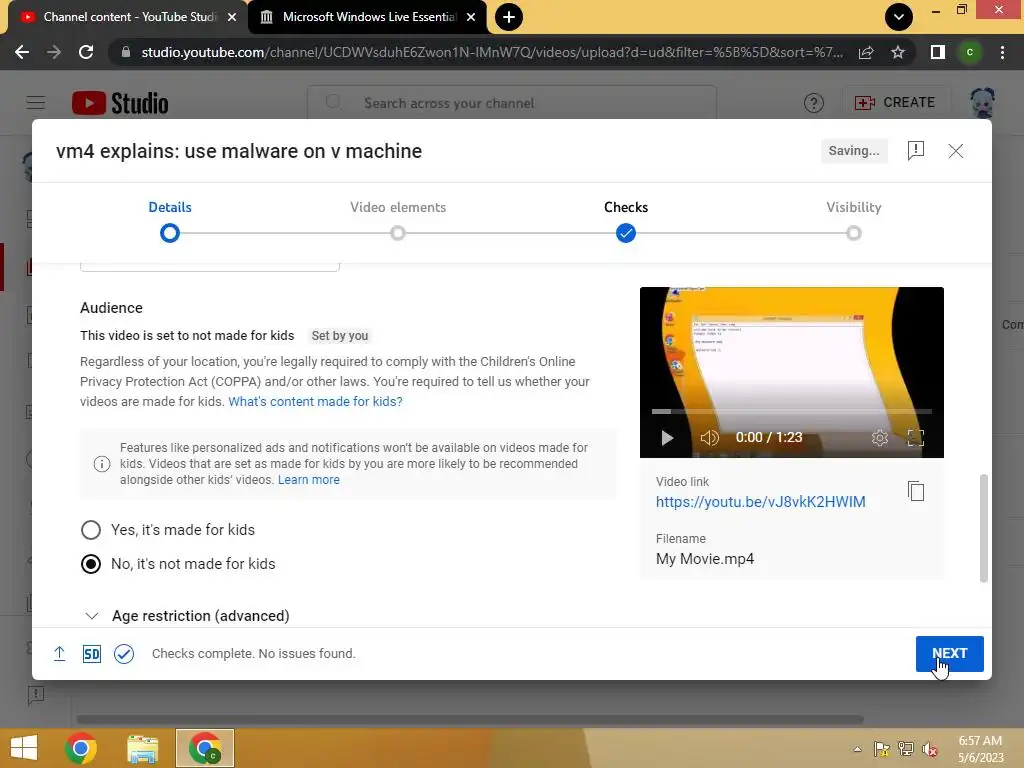Click the address bar URL
This screenshot has width=1024, height=768.
(x=492, y=52)
